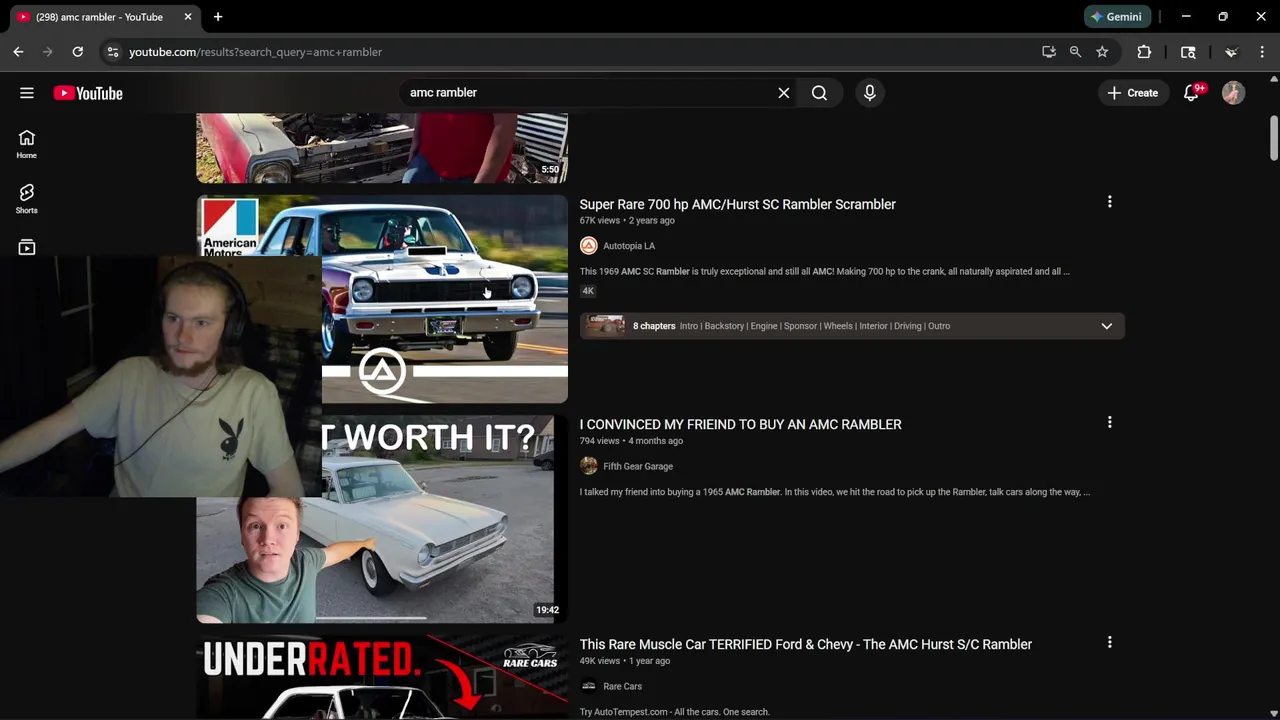
Task: Open the YouTube guide hamburger menu
Action: coord(27,93)
